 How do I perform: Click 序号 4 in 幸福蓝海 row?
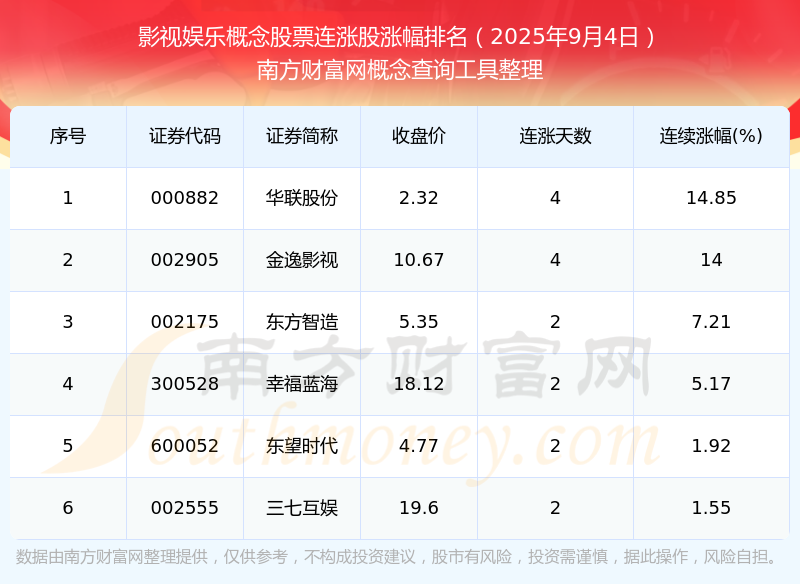(x=68, y=384)
